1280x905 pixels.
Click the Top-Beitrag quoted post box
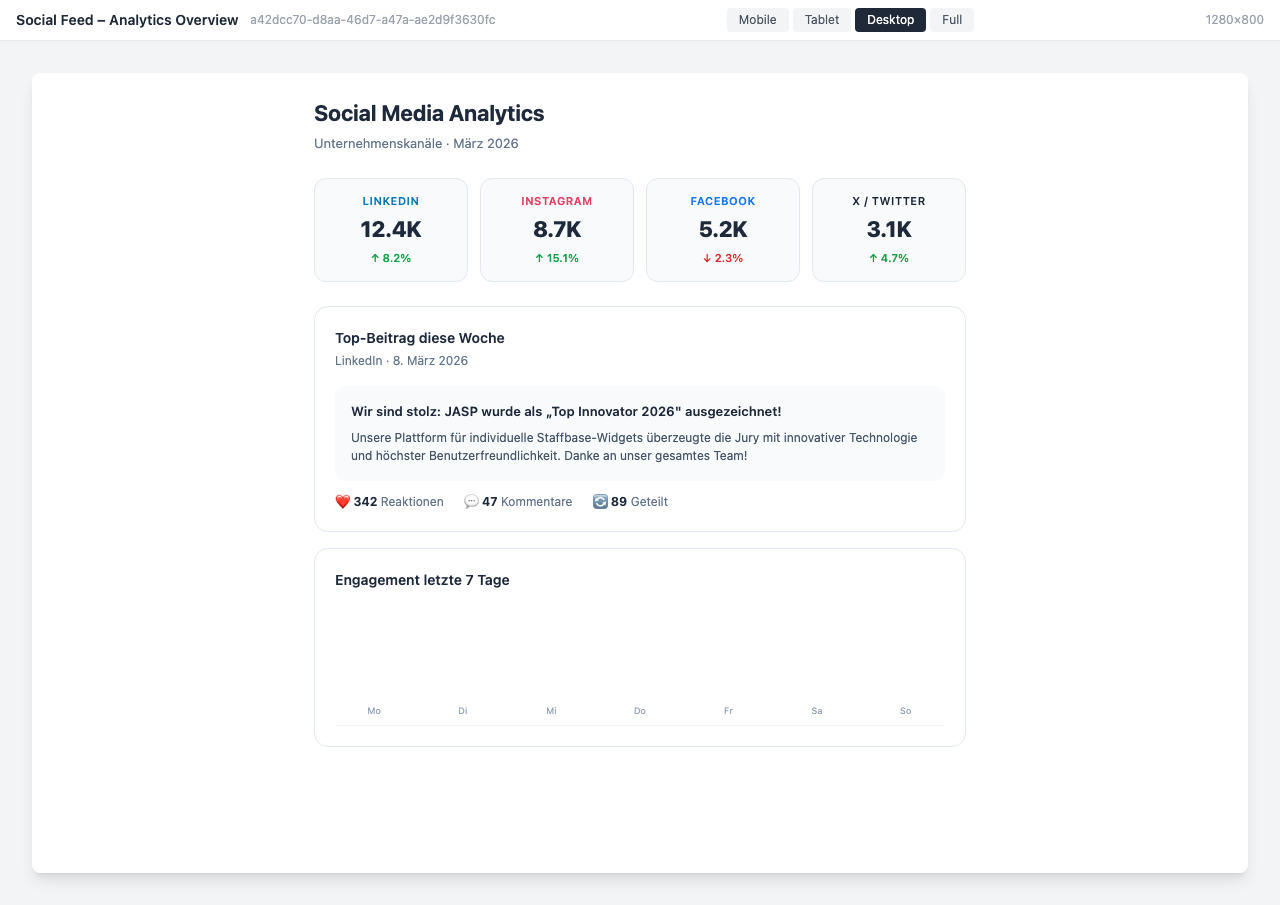click(640, 433)
